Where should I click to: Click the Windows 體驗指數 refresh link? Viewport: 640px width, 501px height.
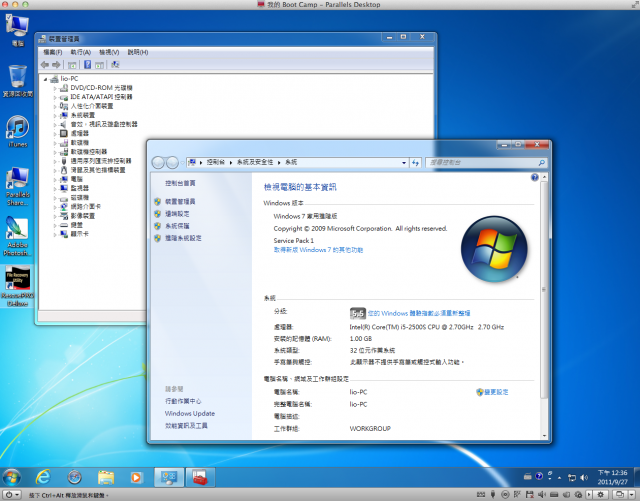pos(419,313)
